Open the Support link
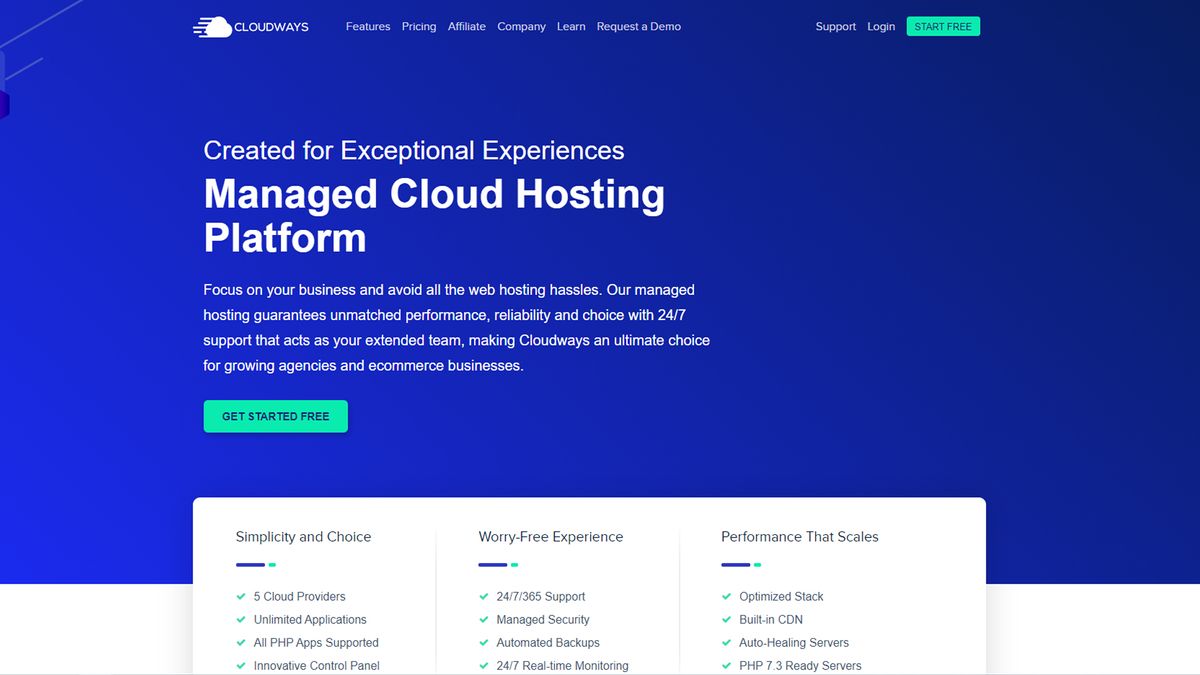This screenshot has height=675, width=1200. coord(836,26)
